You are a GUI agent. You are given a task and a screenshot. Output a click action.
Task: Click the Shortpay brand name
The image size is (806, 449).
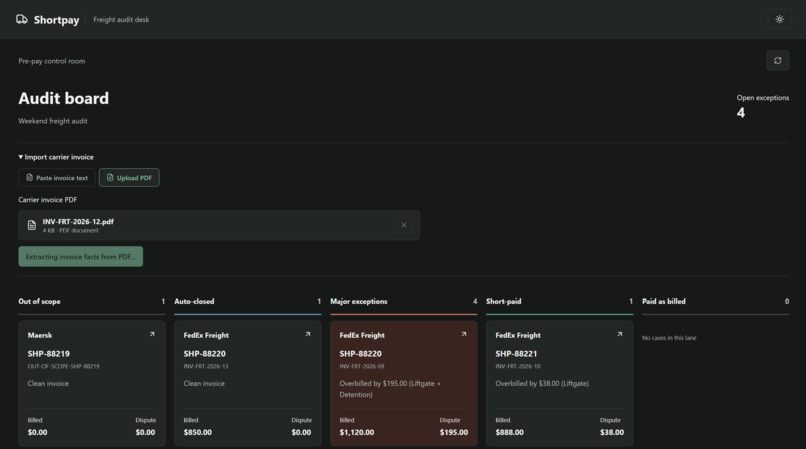click(x=57, y=20)
